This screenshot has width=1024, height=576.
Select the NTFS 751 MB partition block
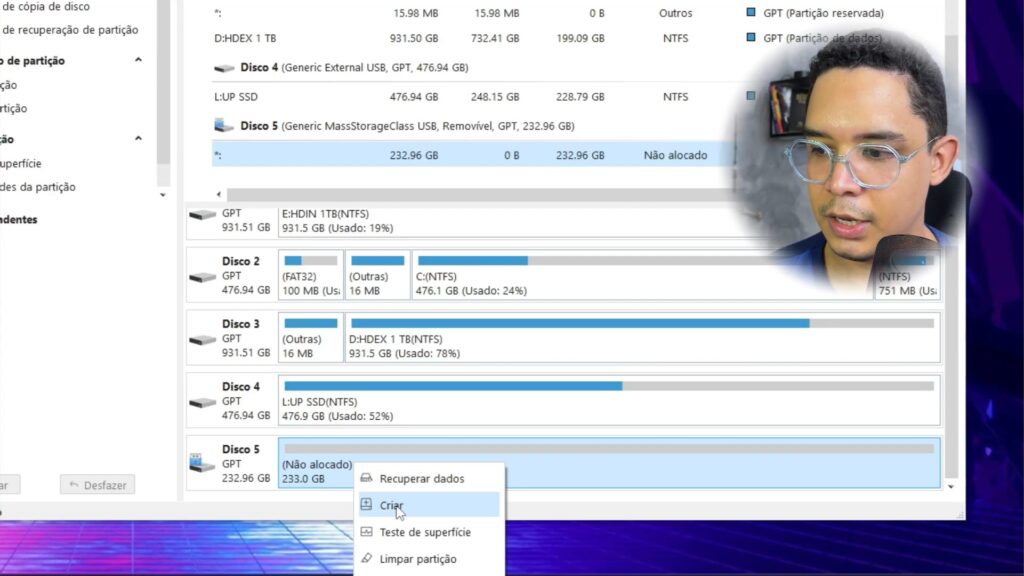[908, 275]
